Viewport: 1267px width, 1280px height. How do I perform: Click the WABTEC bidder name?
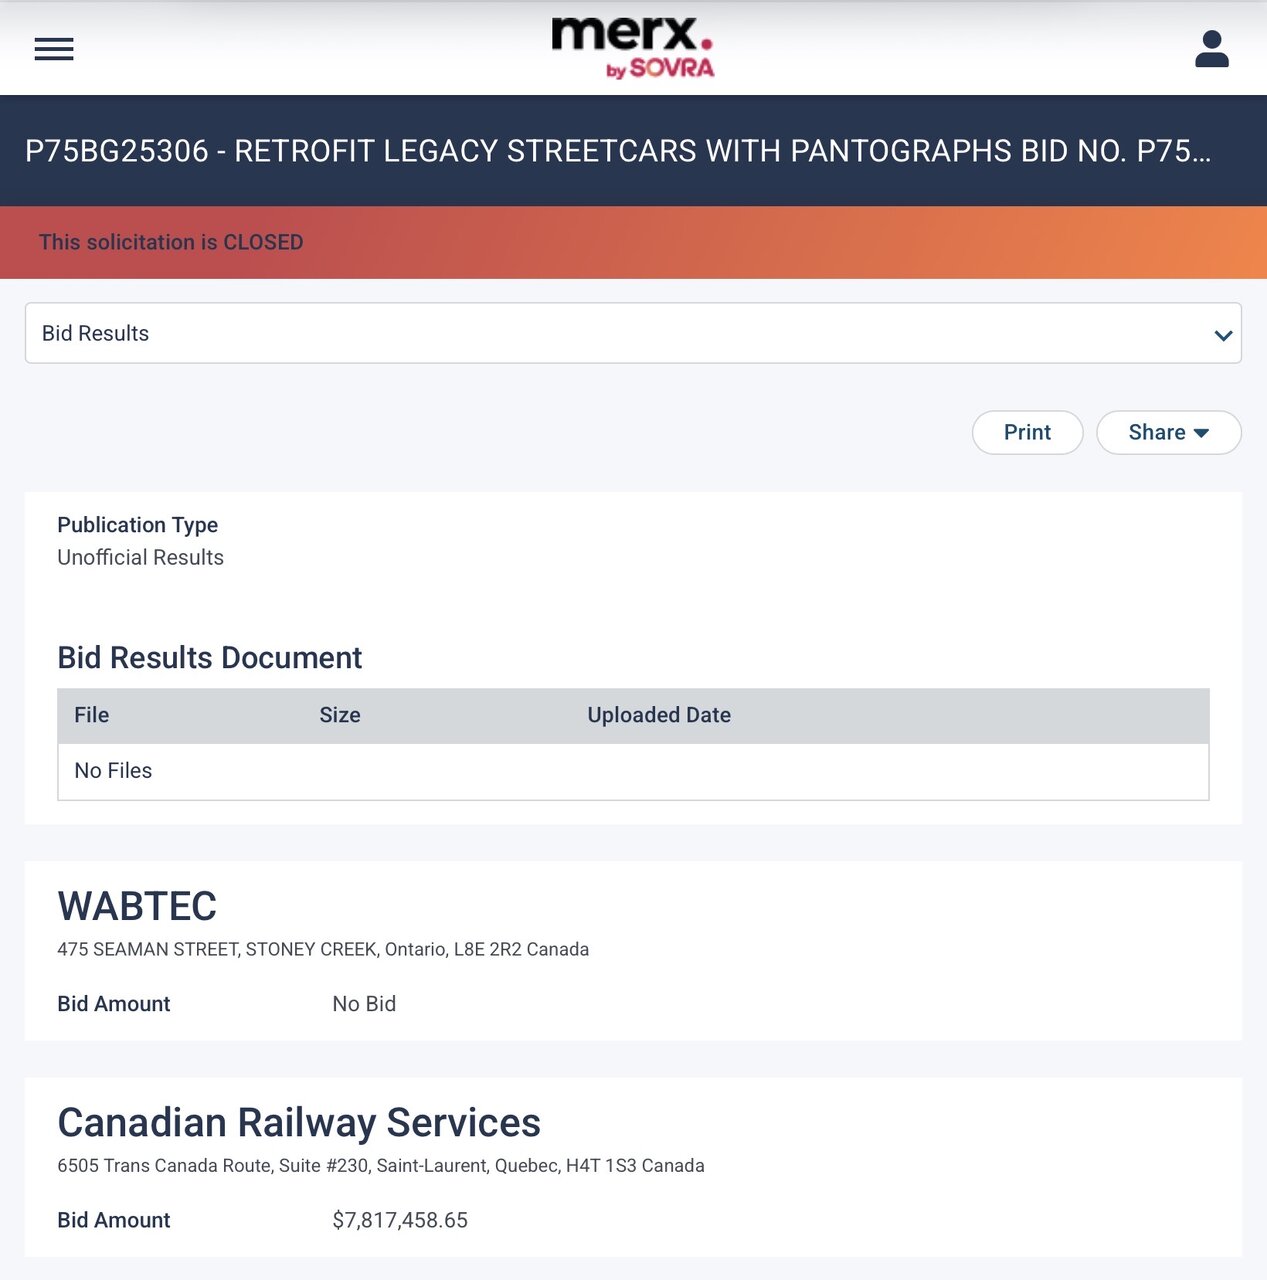137,906
